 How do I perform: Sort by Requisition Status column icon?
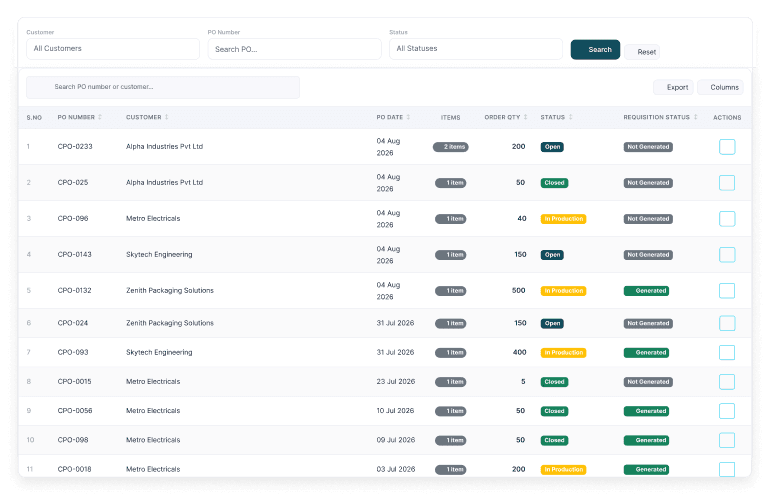click(x=695, y=117)
